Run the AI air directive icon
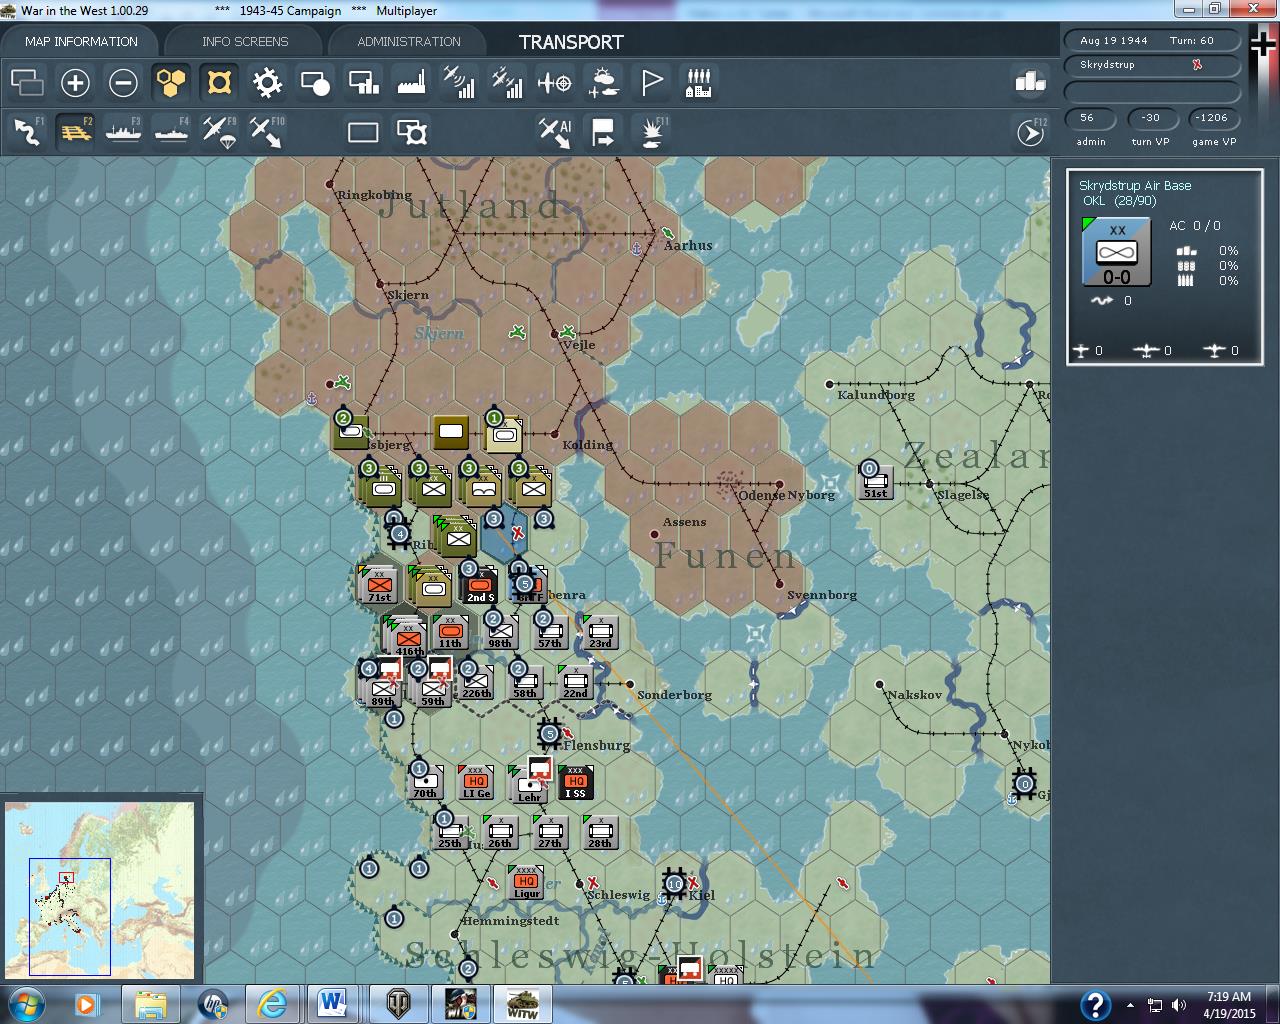Screen dimensions: 1280x1024 [555, 132]
